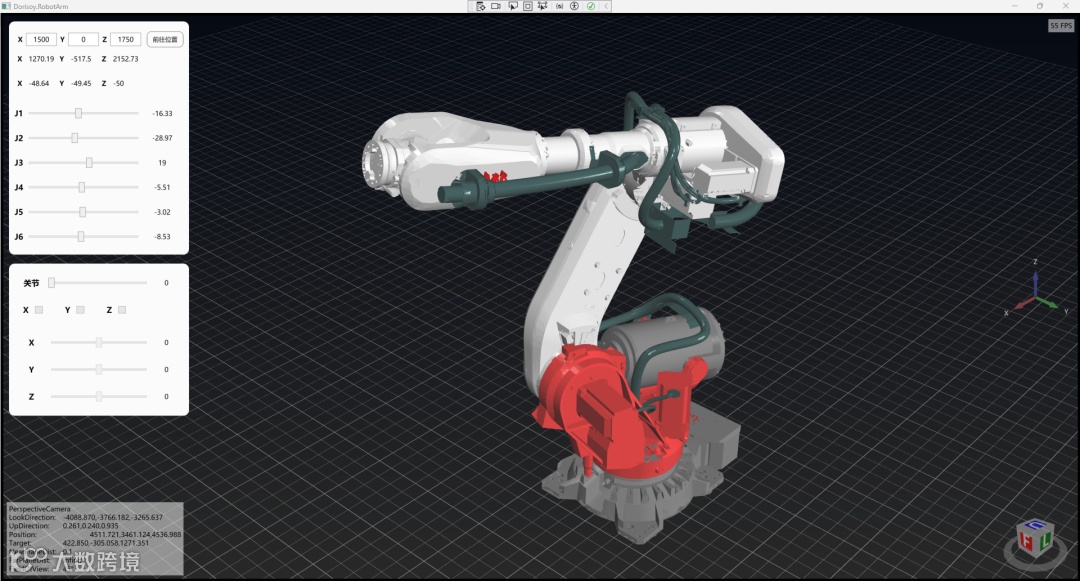Click the J5 joint slider thumb

pyautogui.click(x=83, y=212)
